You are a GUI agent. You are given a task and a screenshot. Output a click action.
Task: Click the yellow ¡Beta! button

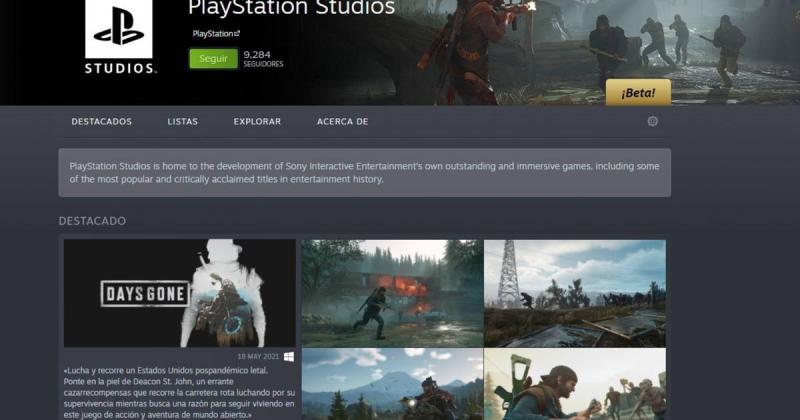638,93
